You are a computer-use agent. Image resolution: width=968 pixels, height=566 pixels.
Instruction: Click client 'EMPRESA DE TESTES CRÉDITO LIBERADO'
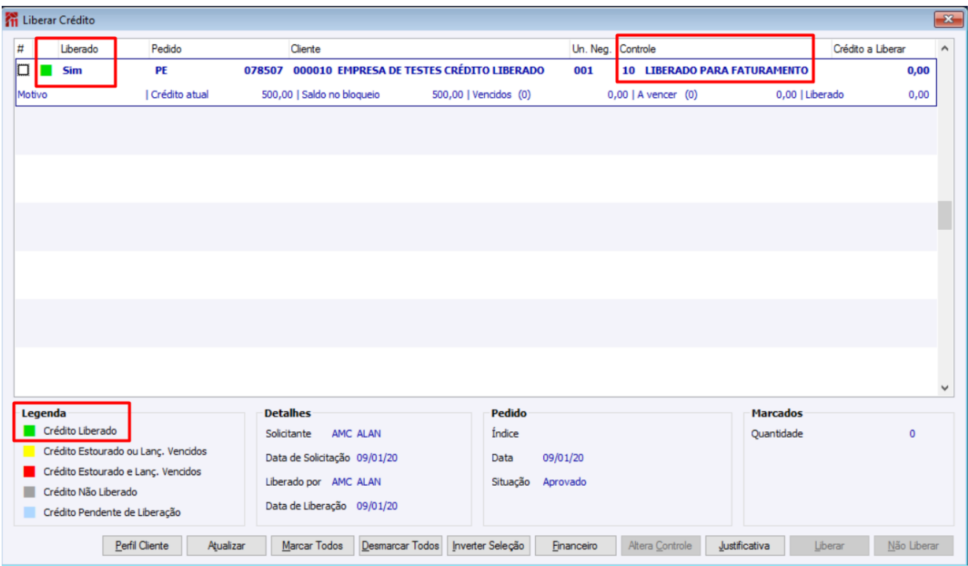click(x=441, y=70)
